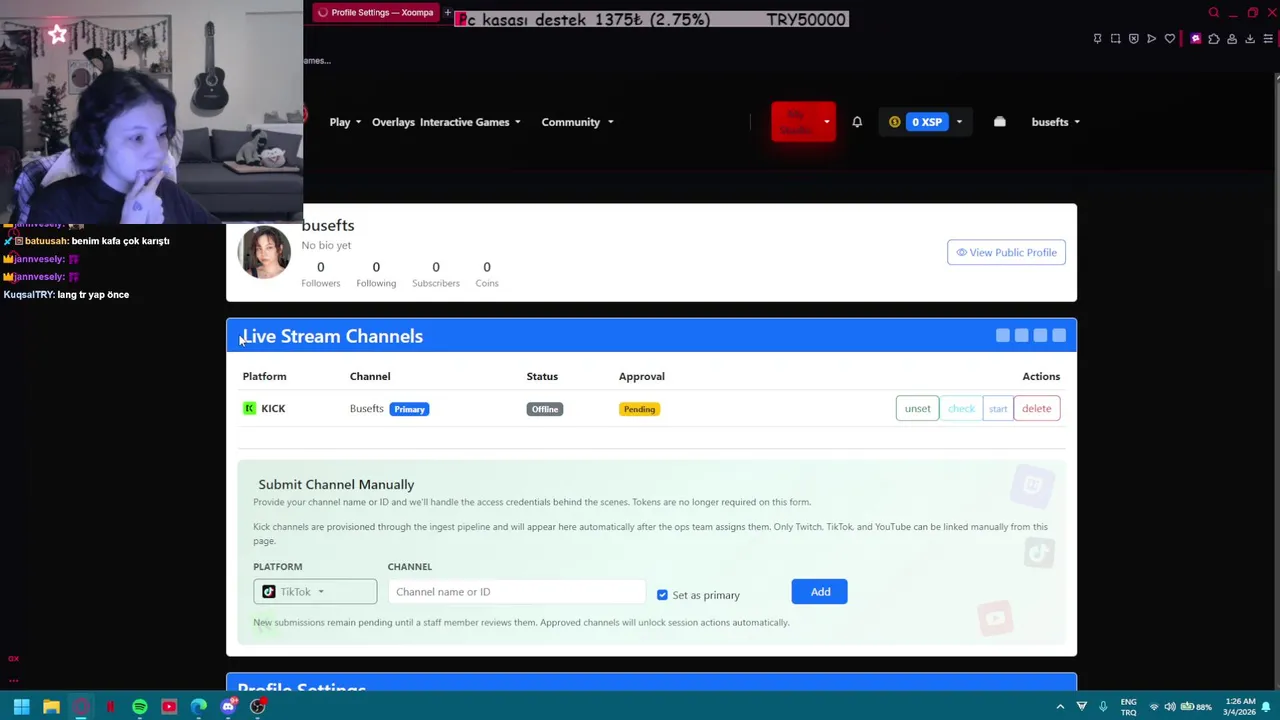Click the start button for KICK channel
This screenshot has height=720, width=1280.
pos(998,408)
